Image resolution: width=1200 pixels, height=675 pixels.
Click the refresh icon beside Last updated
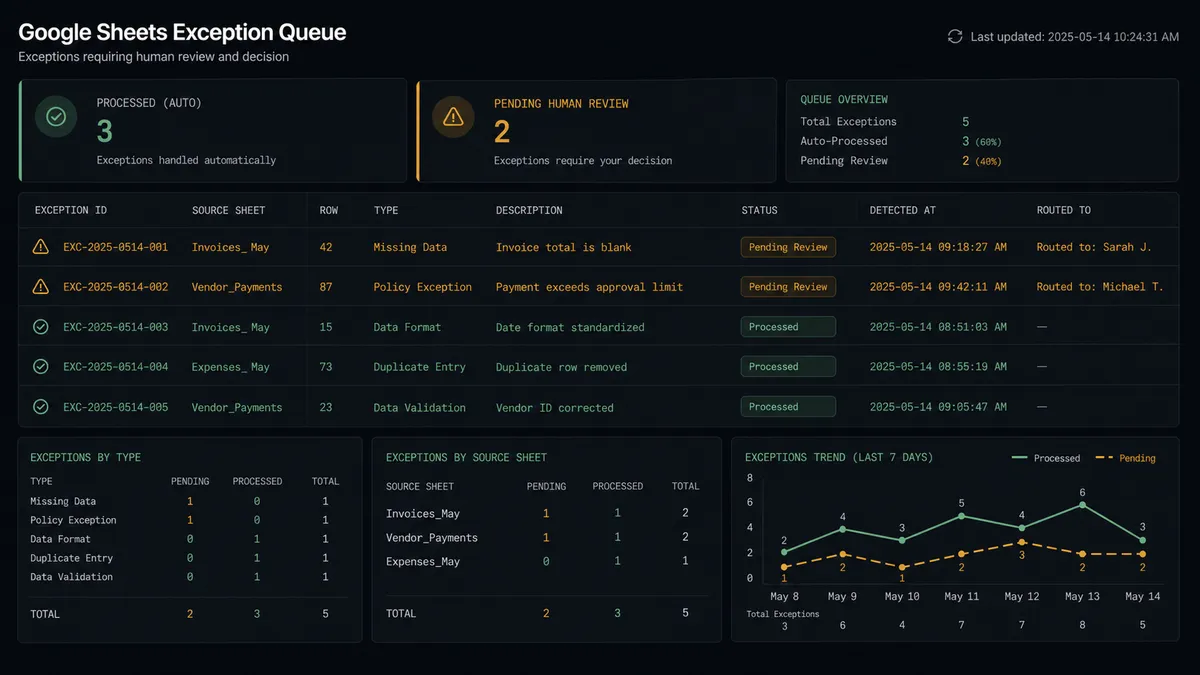pos(955,36)
